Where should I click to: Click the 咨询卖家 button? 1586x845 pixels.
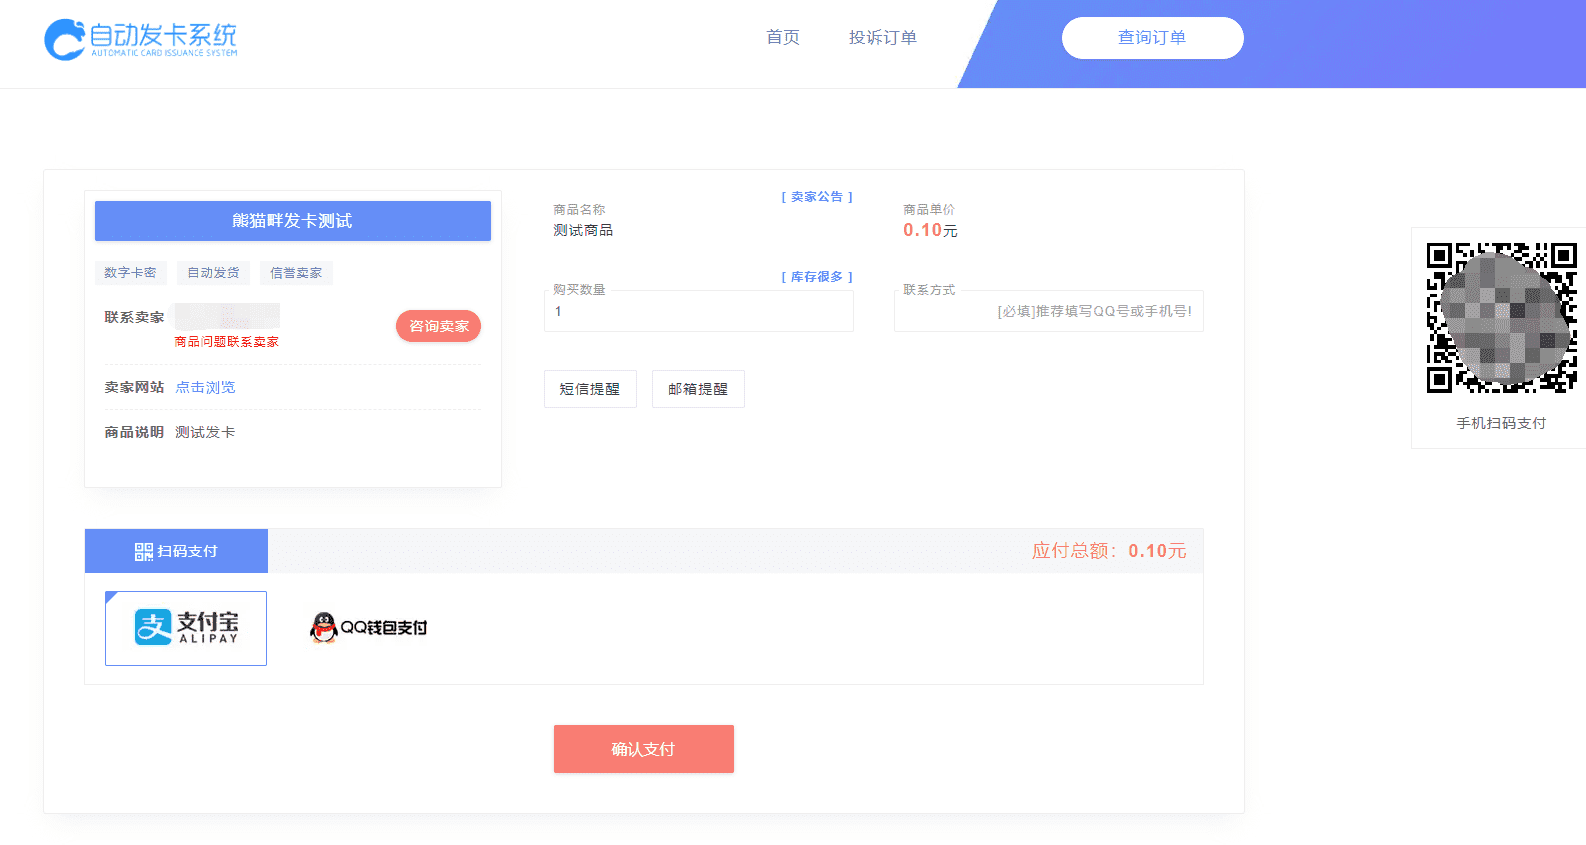coord(439,326)
